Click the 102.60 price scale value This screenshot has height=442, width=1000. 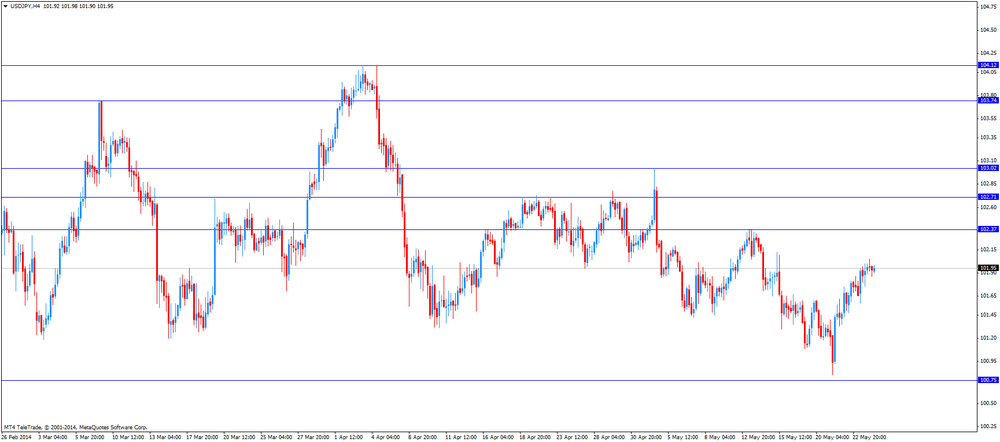click(988, 207)
